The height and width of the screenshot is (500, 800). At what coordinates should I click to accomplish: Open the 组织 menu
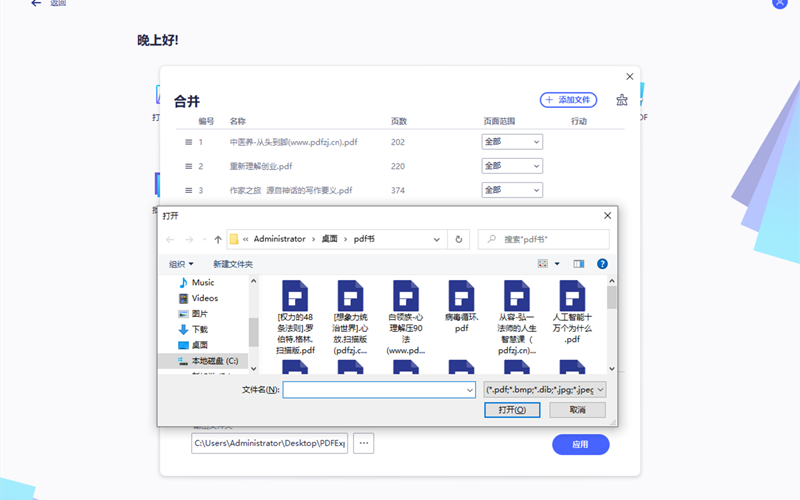(181, 264)
